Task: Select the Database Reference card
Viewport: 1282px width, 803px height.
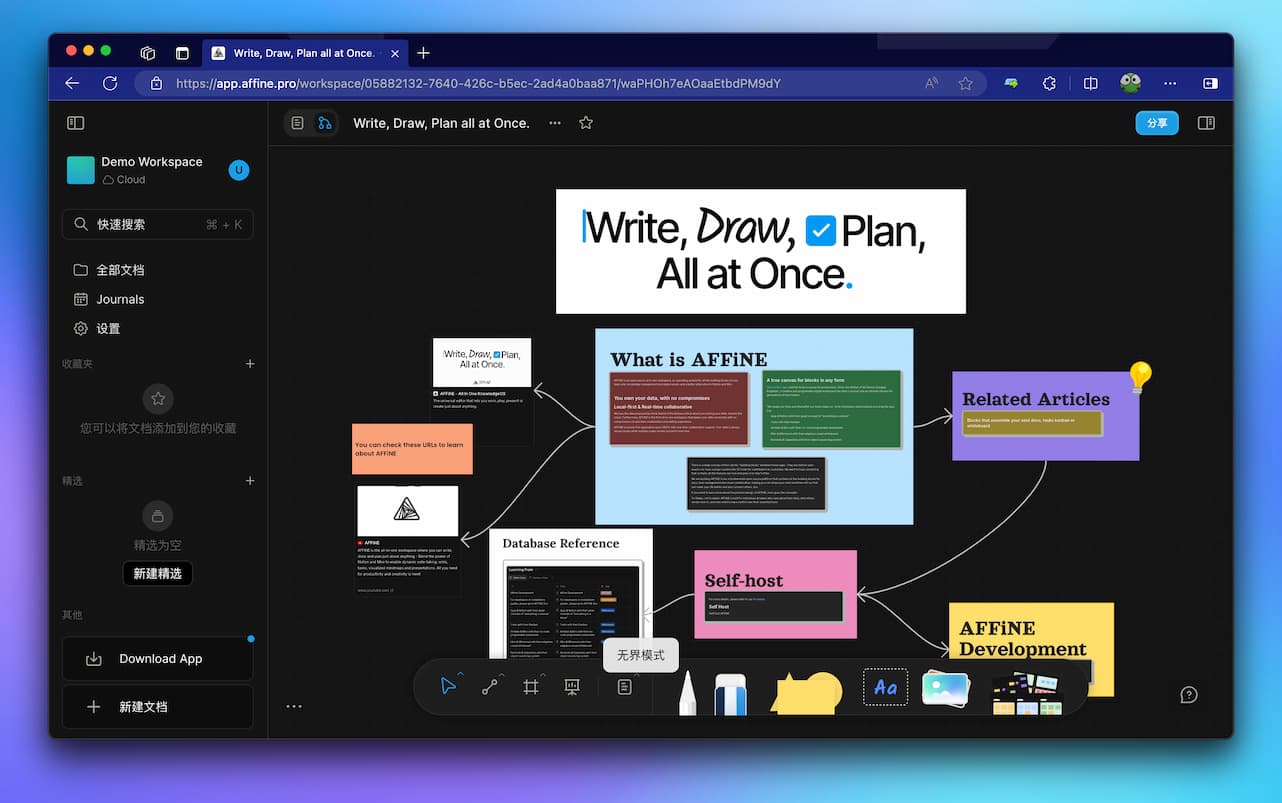Action: [x=571, y=593]
